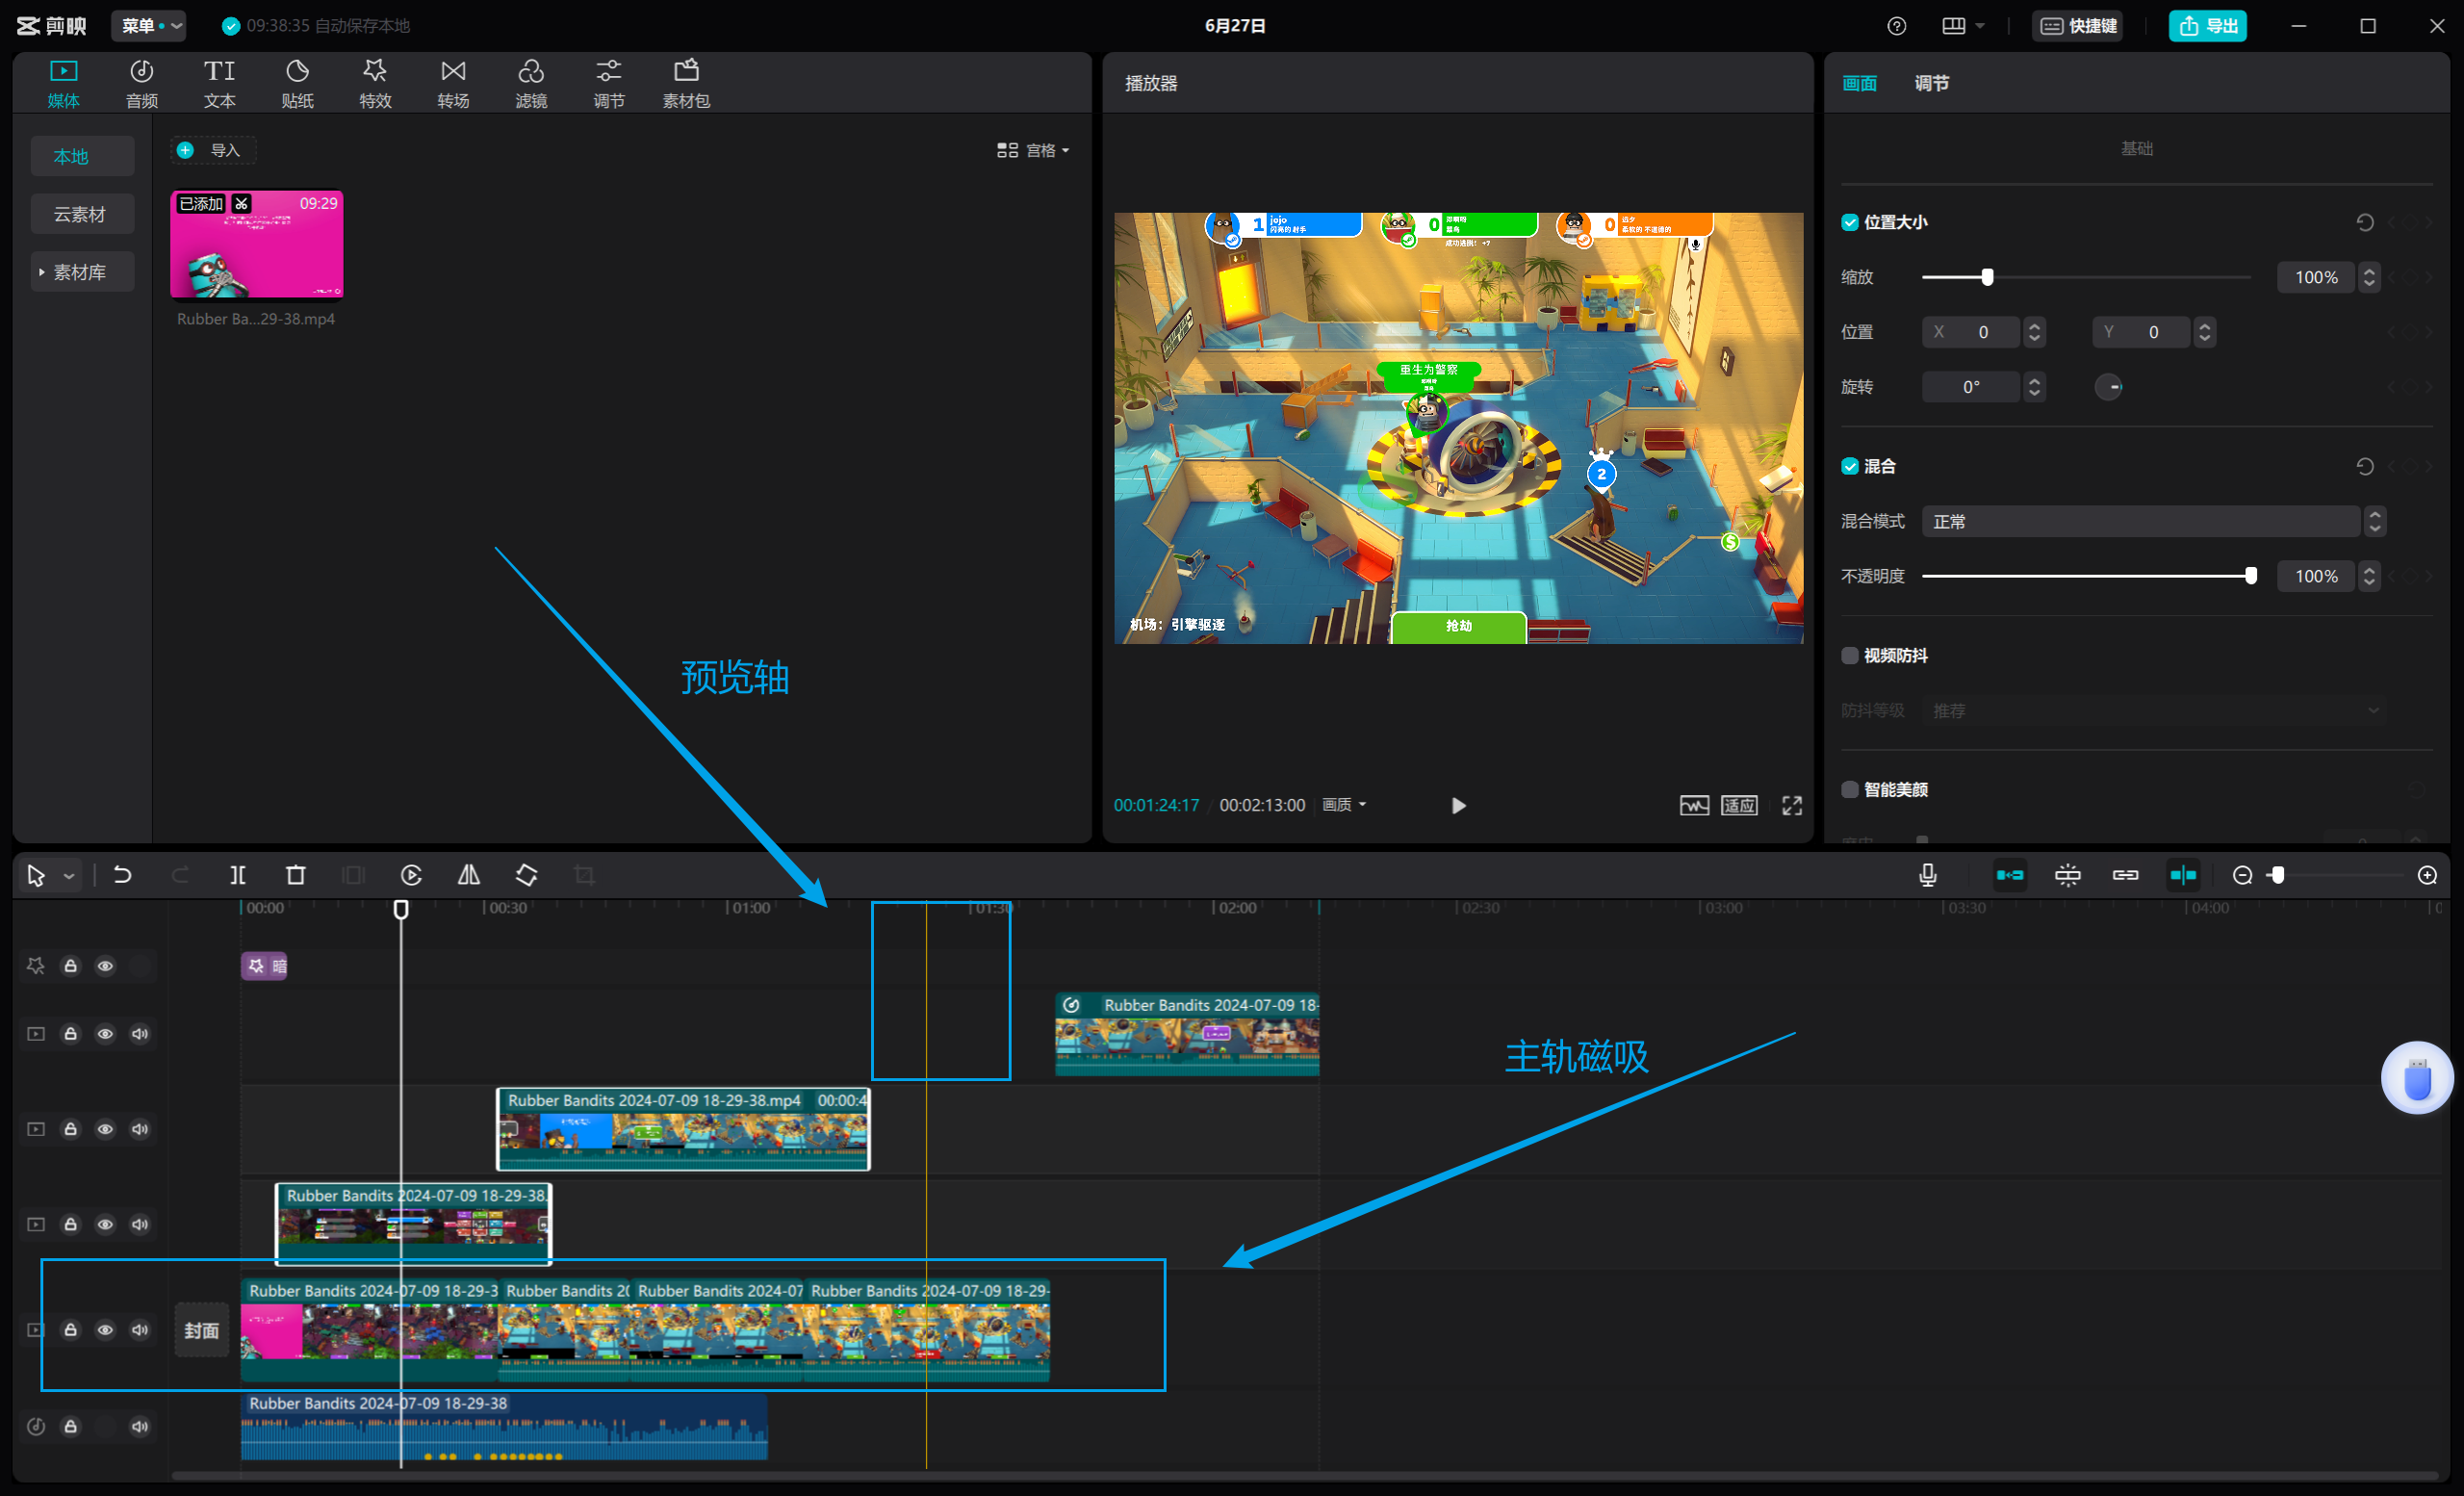The image size is (2464, 1496).
Task: Open the 调节 adjust icon in top toolbar
Action: pyautogui.click(x=609, y=84)
